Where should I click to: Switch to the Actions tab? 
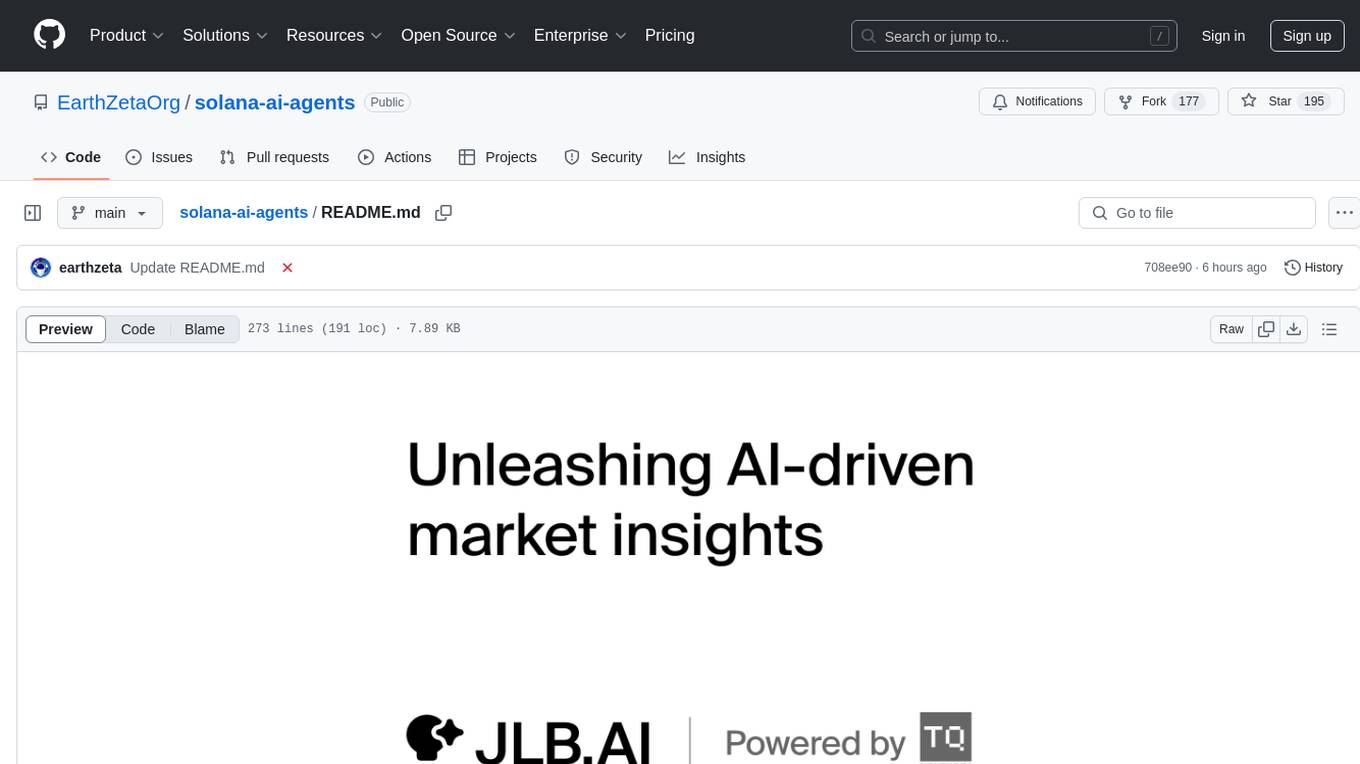tap(394, 157)
